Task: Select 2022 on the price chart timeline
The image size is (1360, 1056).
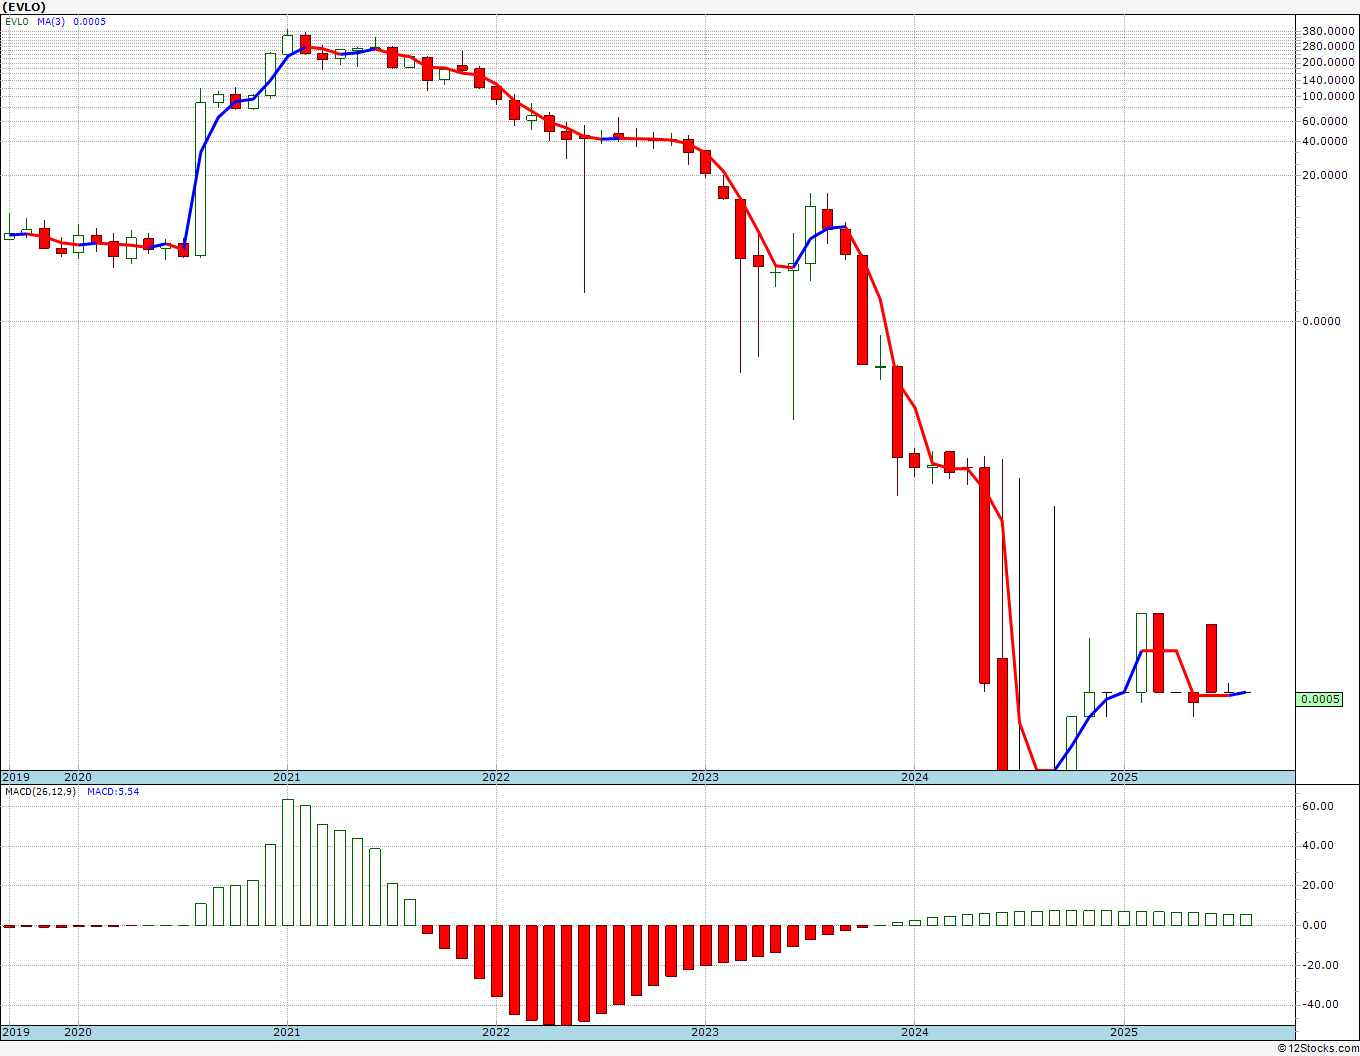Action: tap(496, 777)
